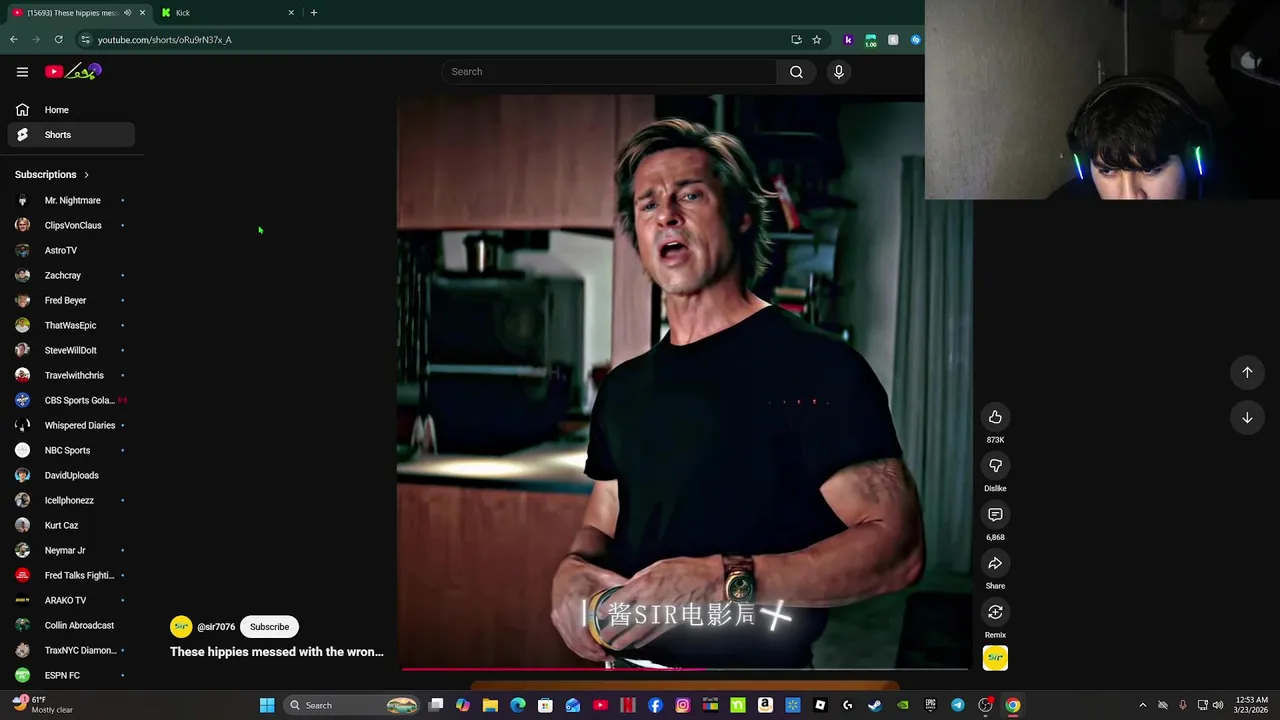This screenshot has height=720, width=1280.
Task: Like this Short with thumbs up
Action: pyautogui.click(x=995, y=417)
